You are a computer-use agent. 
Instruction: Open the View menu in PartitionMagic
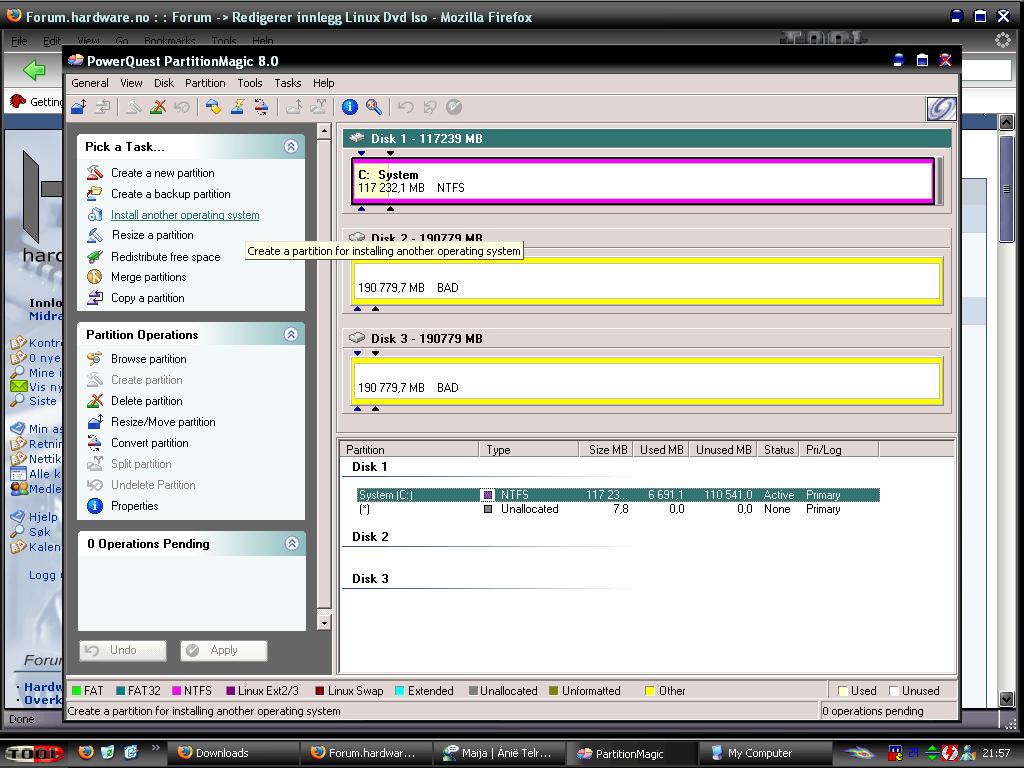131,83
